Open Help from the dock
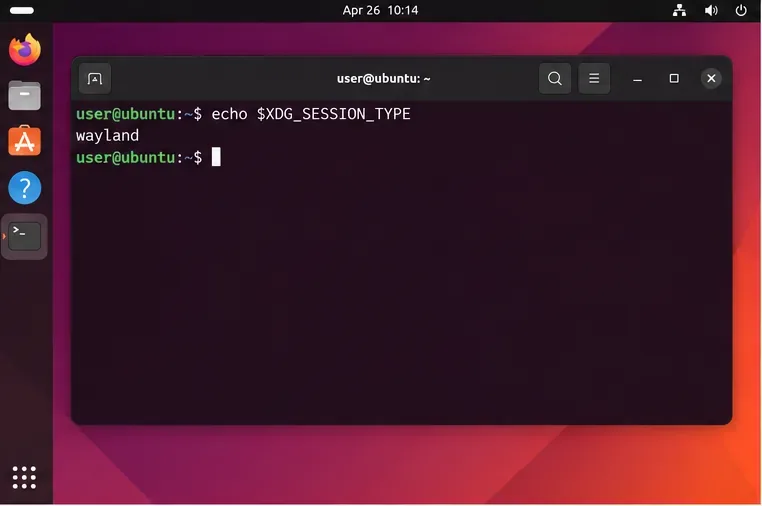This screenshot has height=506, width=762. (x=24, y=188)
